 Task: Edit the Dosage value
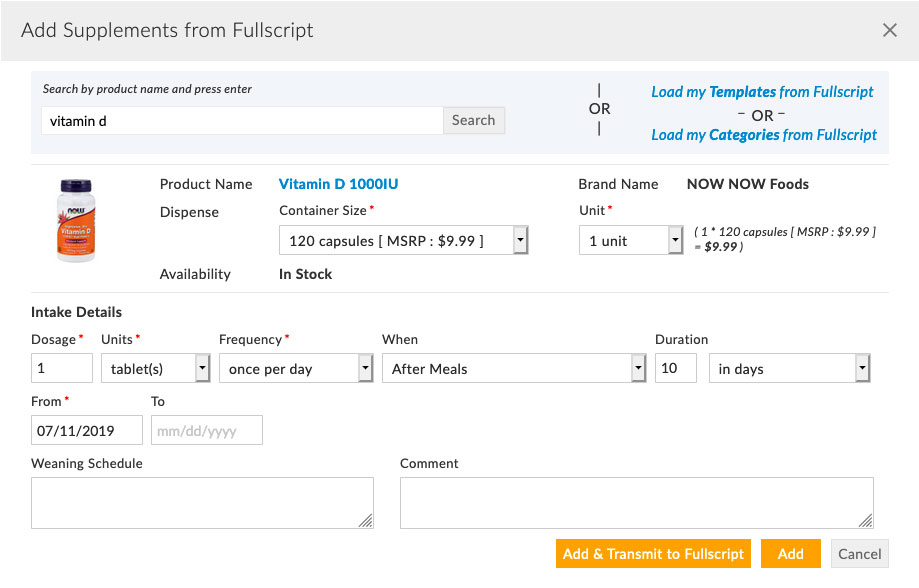(x=61, y=368)
